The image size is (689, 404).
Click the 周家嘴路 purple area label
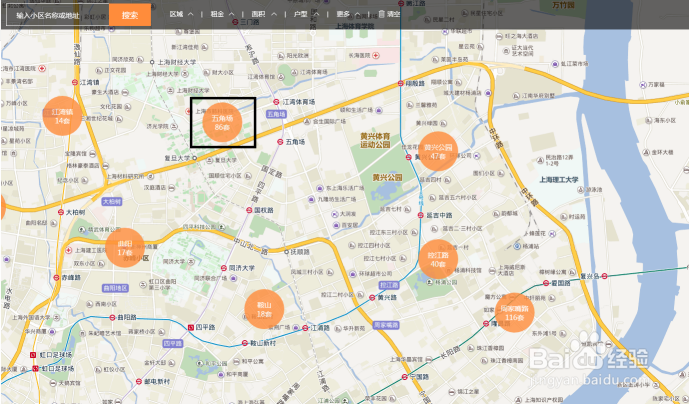click(x=386, y=325)
